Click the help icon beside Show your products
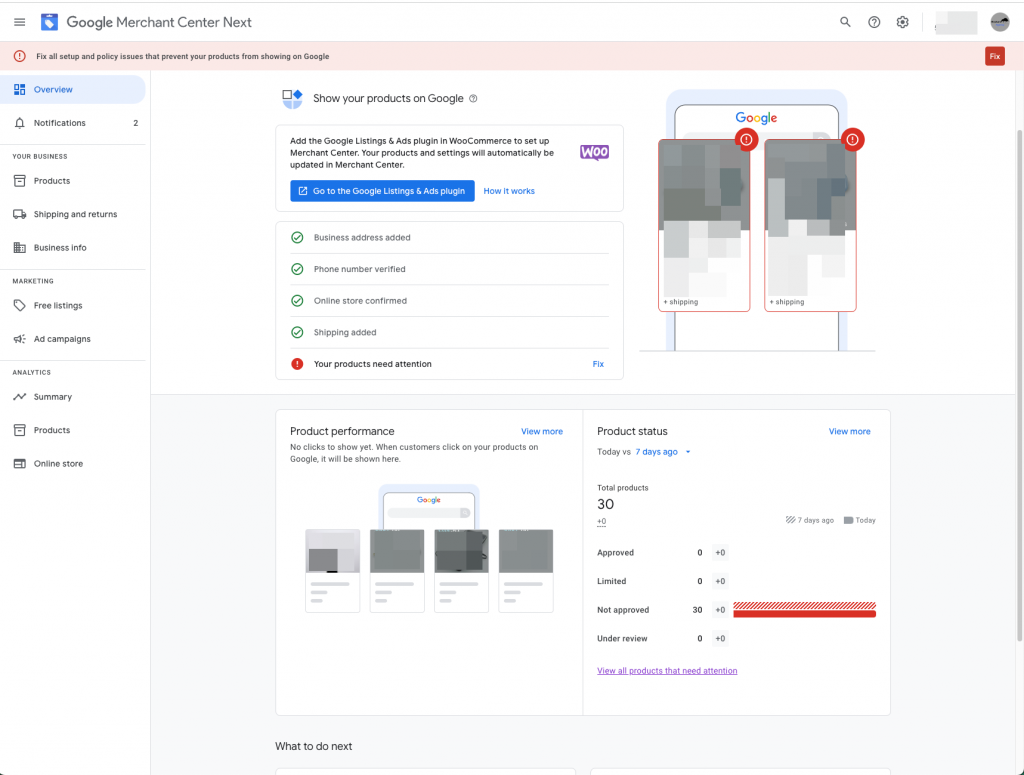1024x775 pixels. (x=473, y=99)
